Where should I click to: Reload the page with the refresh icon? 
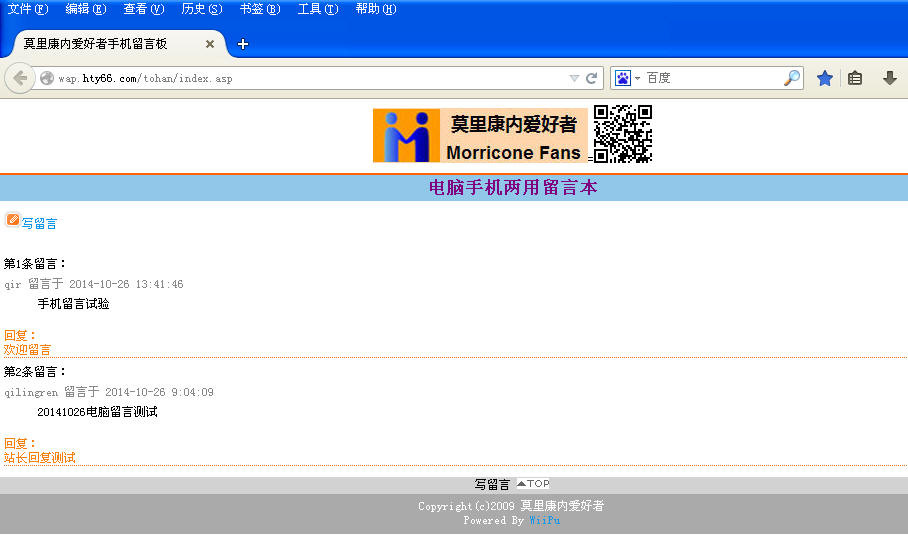tap(591, 78)
